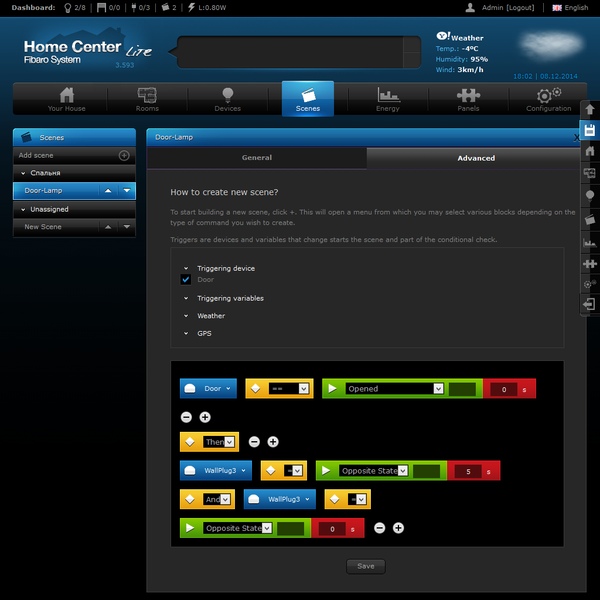Click the house icon in side toolbar
The width and height of the screenshot is (600, 600).
pyautogui.click(x=590, y=151)
